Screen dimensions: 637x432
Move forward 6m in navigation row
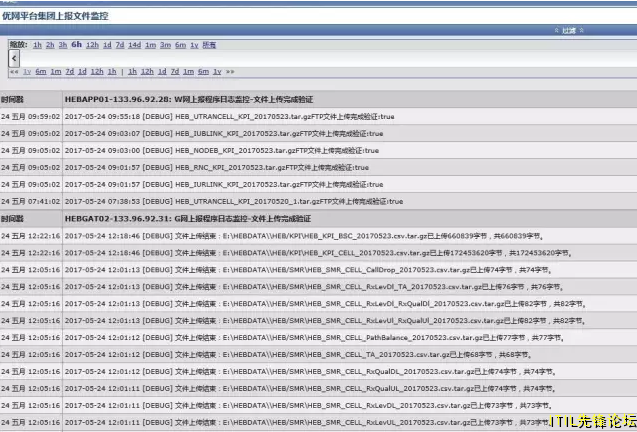pyautogui.click(x=203, y=72)
